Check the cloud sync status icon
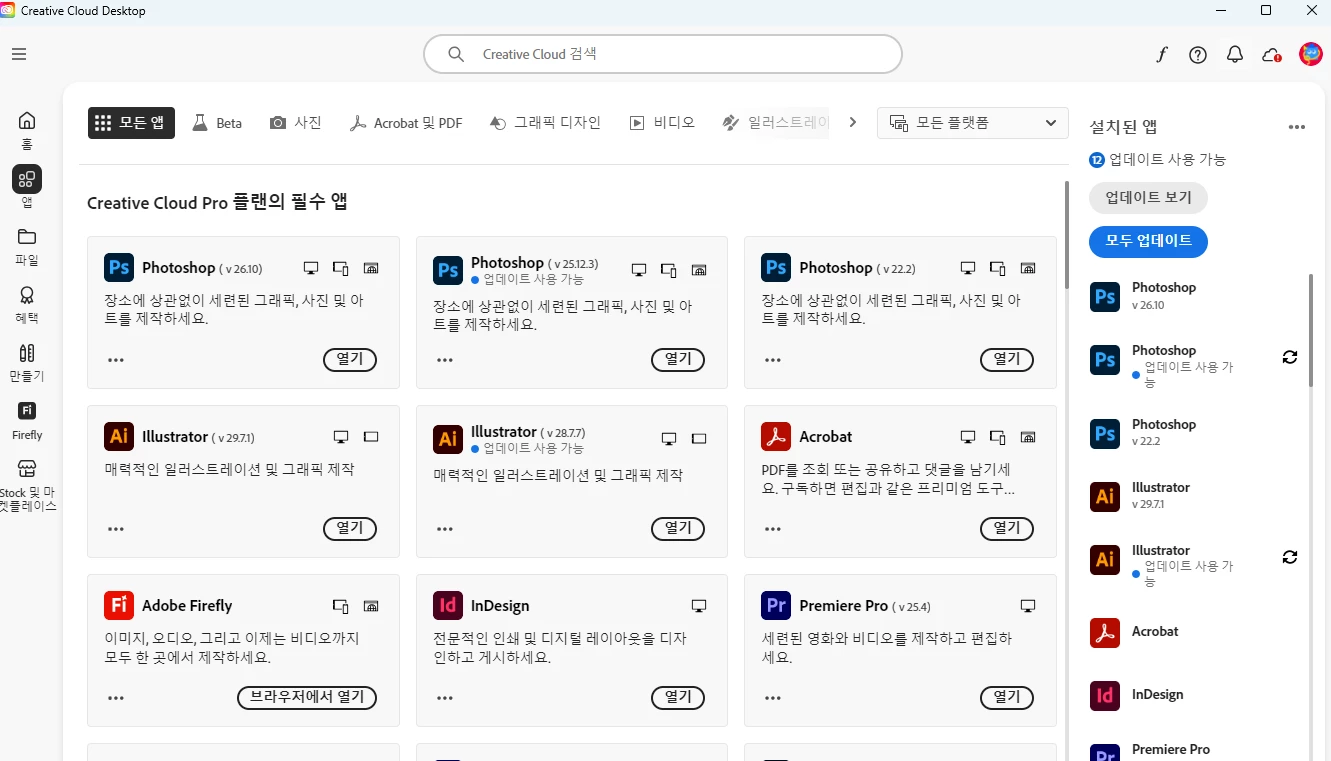 pos(1272,55)
